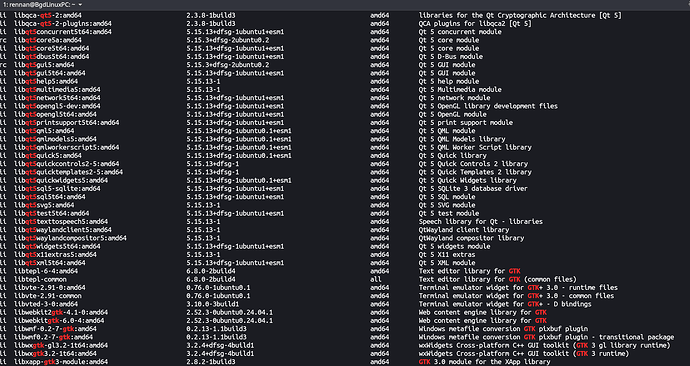Click the libwxgtk3.2-1t64:amd64 package name
Image resolution: width=690 pixels, height=366 pixels.
(x=55, y=354)
